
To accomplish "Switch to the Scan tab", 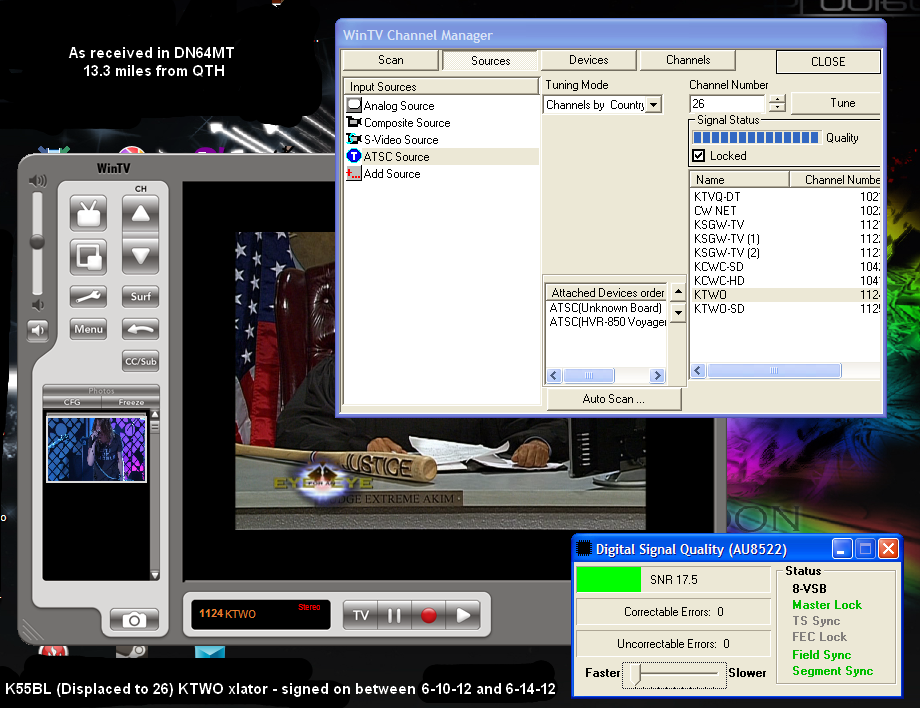I will pos(390,60).
